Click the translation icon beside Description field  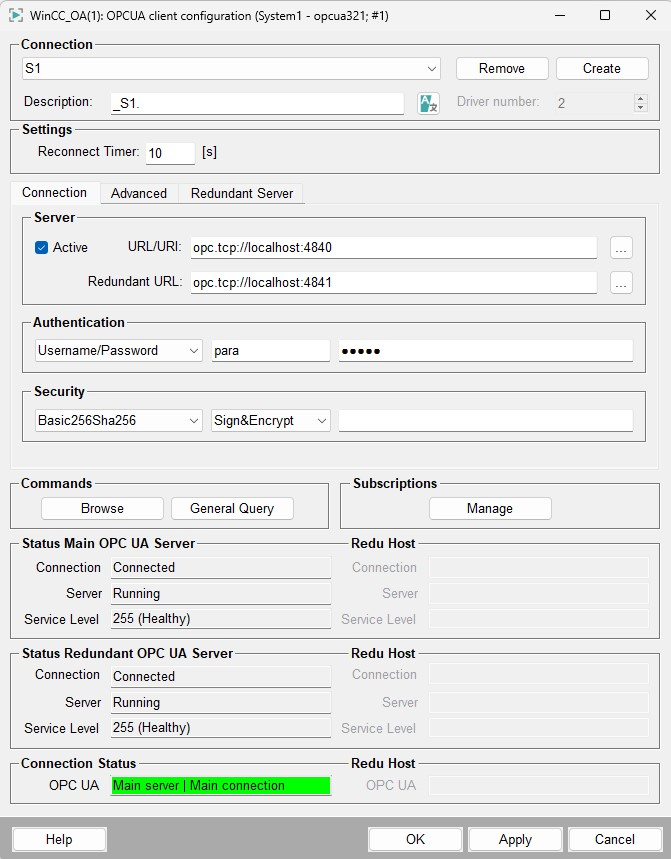[428, 103]
